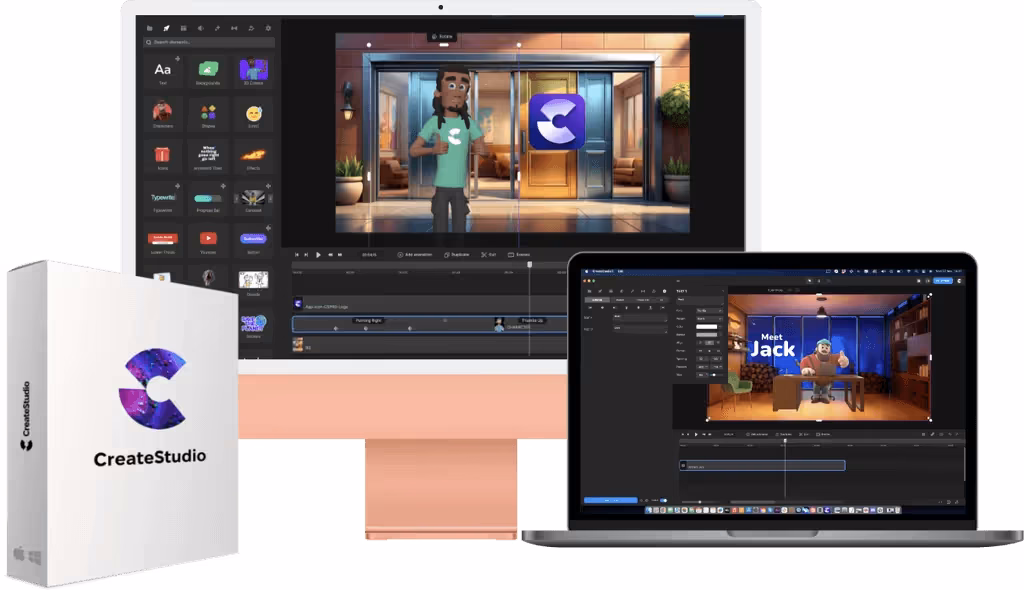Click the Add animation button
This screenshot has height=590, width=1024.
[415, 255]
